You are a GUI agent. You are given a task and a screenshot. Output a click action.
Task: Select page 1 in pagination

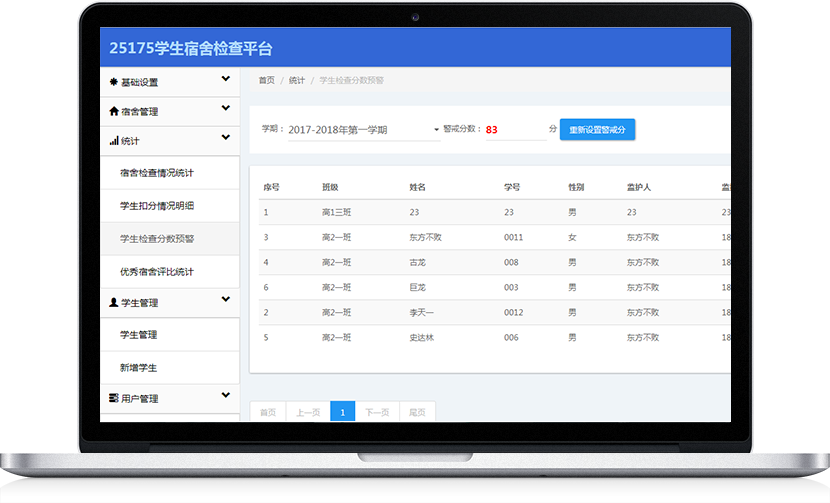coord(342,412)
